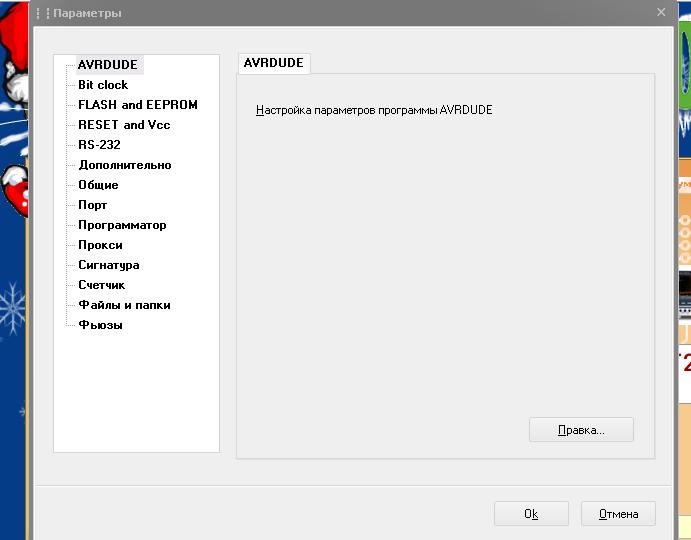Choose the RESET and Vcc entry
The image size is (691, 540).
coord(124,125)
